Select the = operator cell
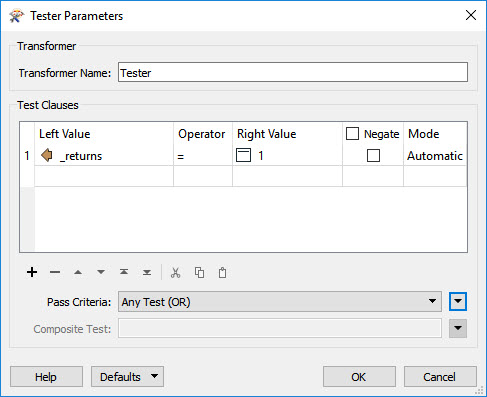487x397 pixels. click(x=203, y=156)
